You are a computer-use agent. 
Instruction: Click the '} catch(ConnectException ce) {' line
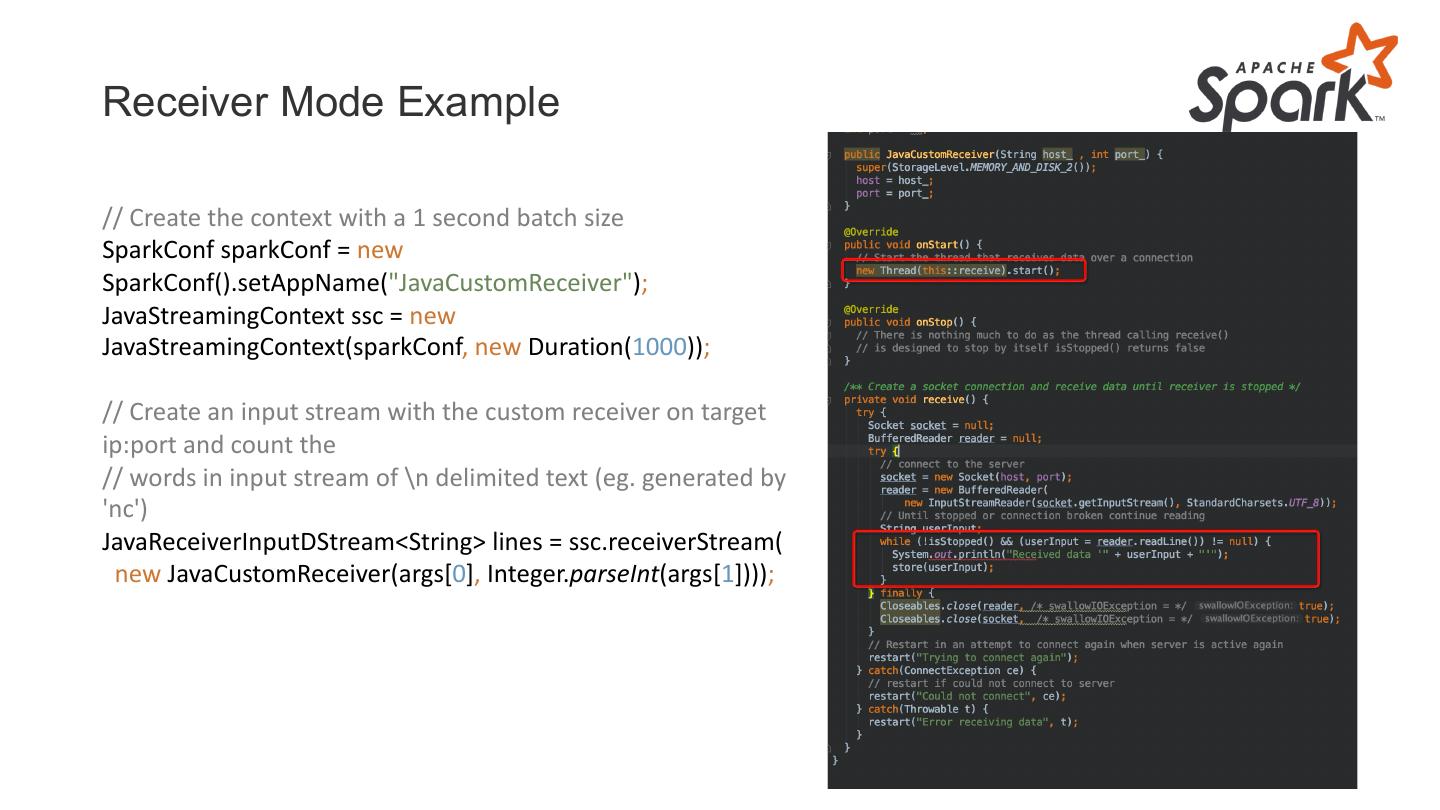[946, 670]
